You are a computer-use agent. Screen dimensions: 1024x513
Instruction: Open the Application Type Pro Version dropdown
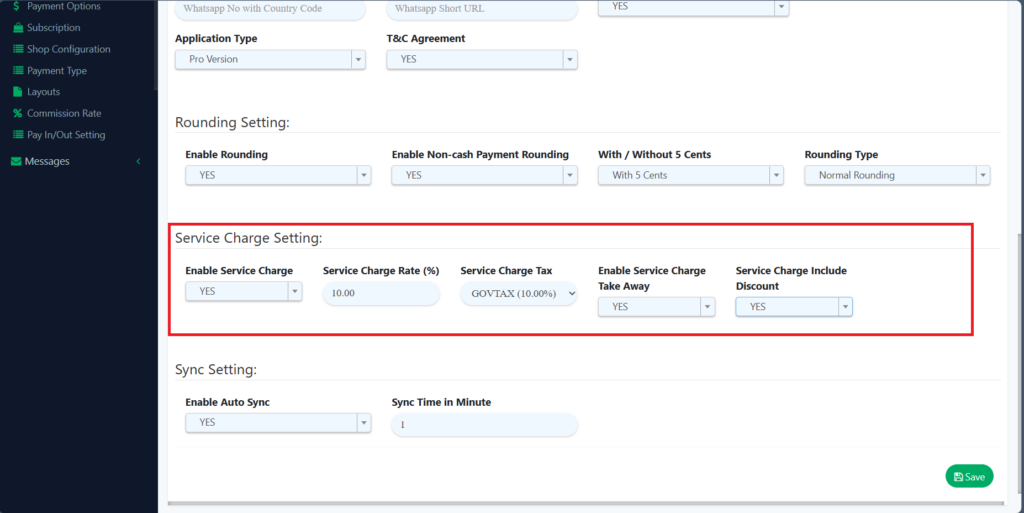coord(270,59)
